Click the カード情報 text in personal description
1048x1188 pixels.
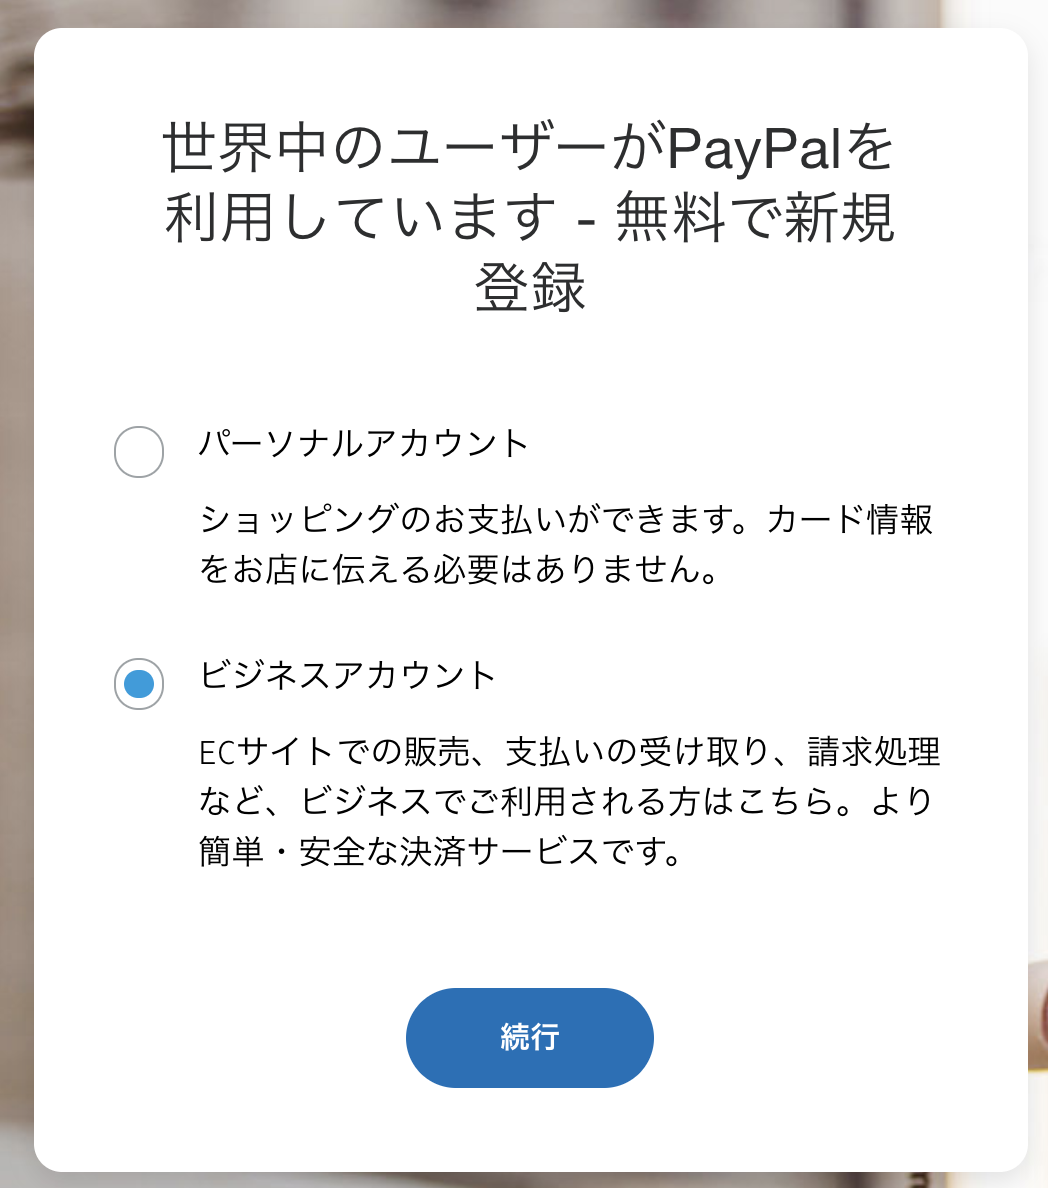[849, 520]
